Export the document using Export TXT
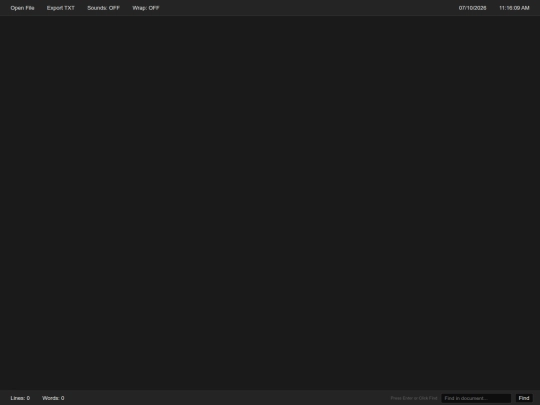Screen dimensions: 540x405 coord(61,8)
